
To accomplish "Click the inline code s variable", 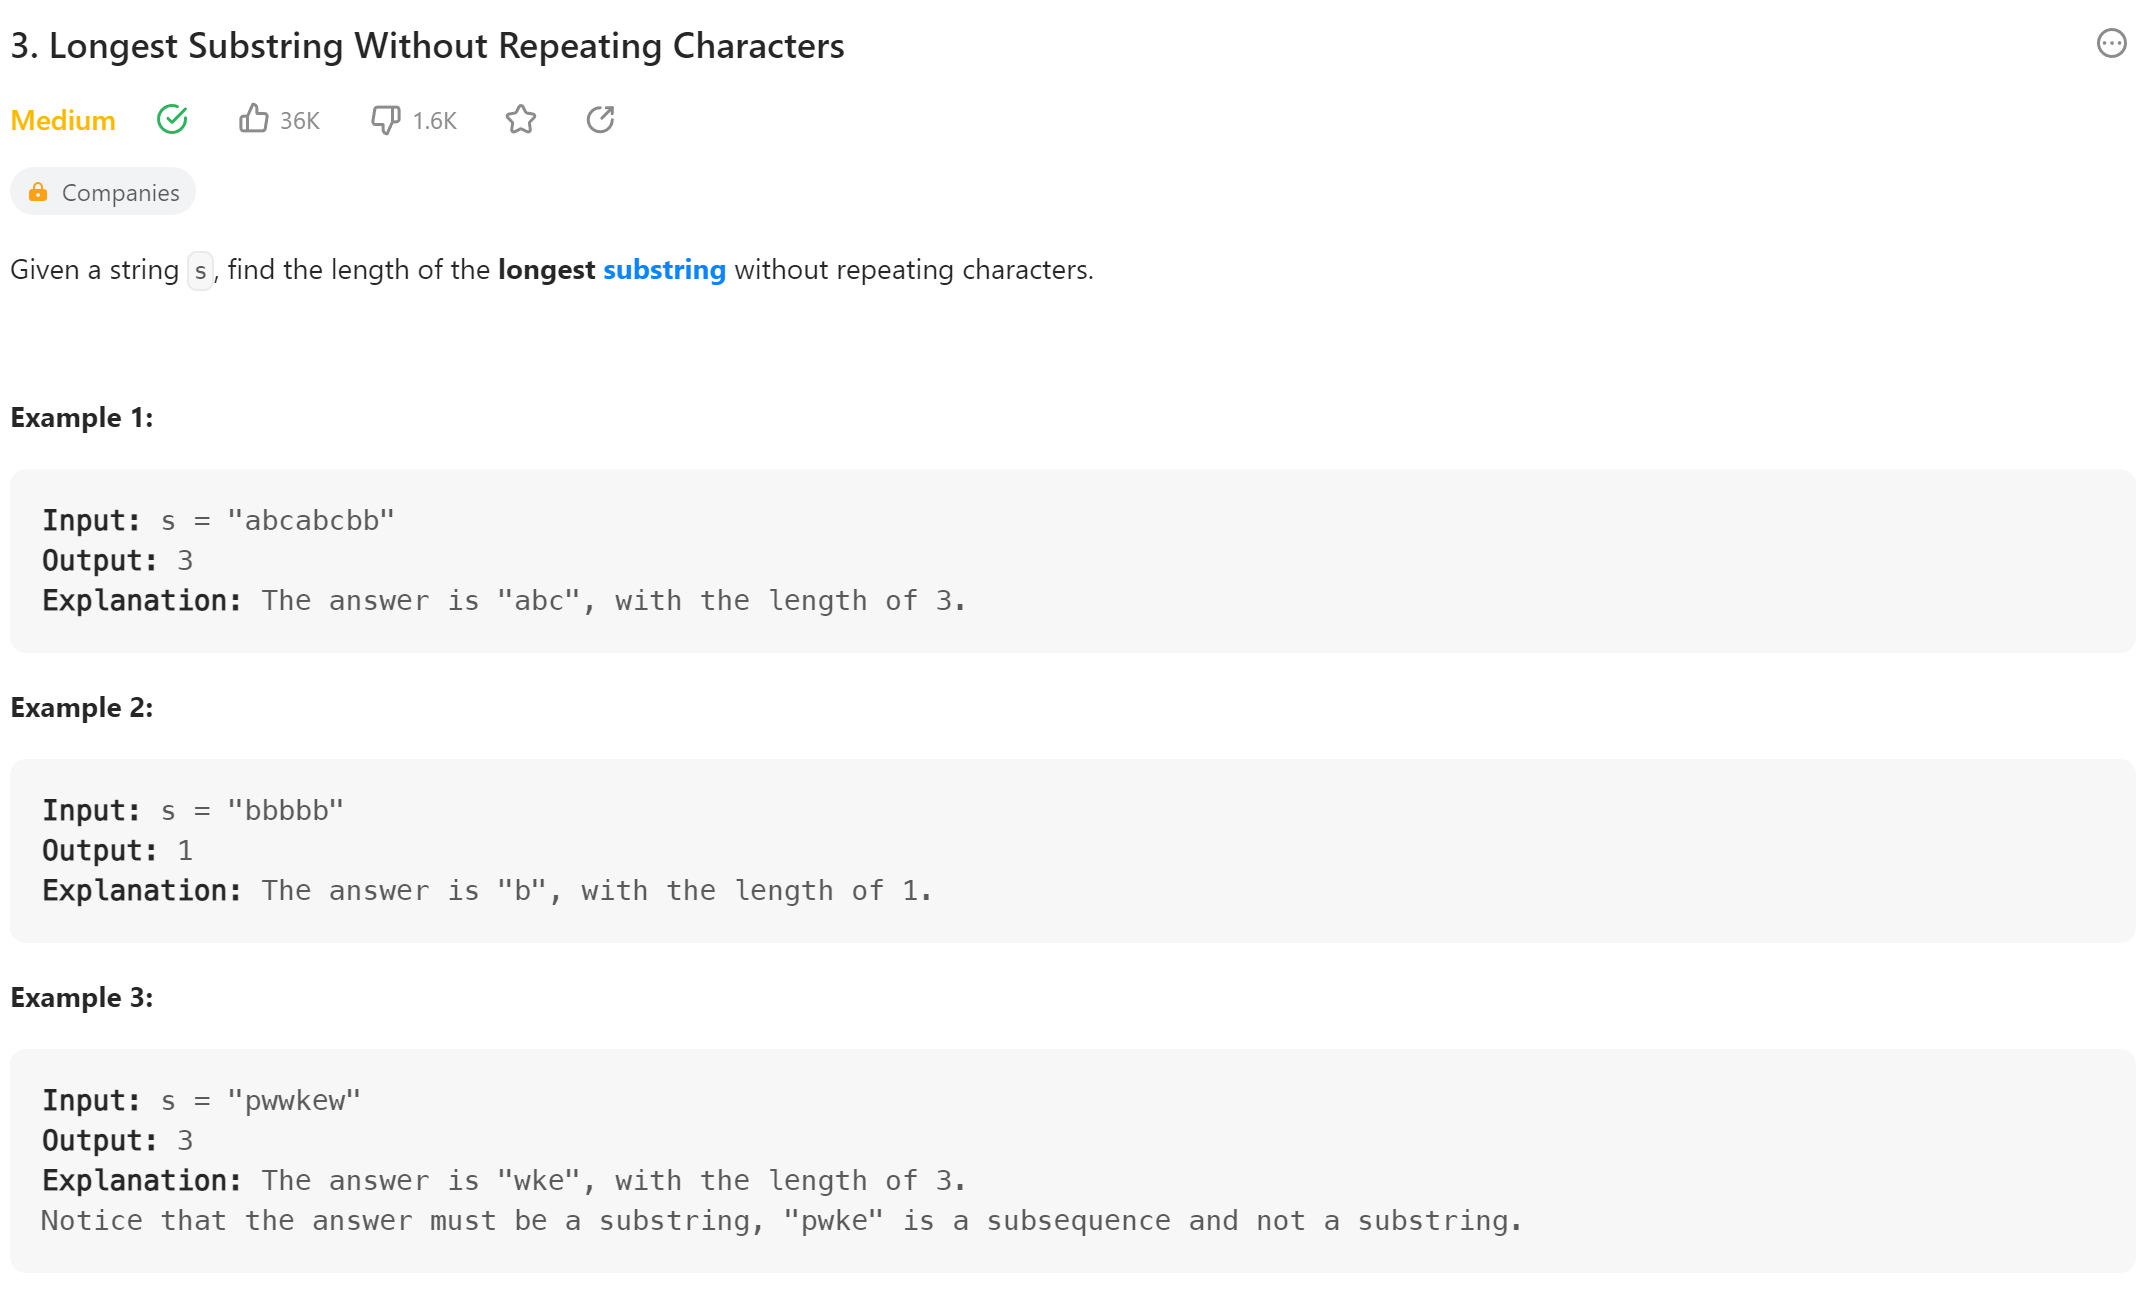I will click(x=200, y=271).
